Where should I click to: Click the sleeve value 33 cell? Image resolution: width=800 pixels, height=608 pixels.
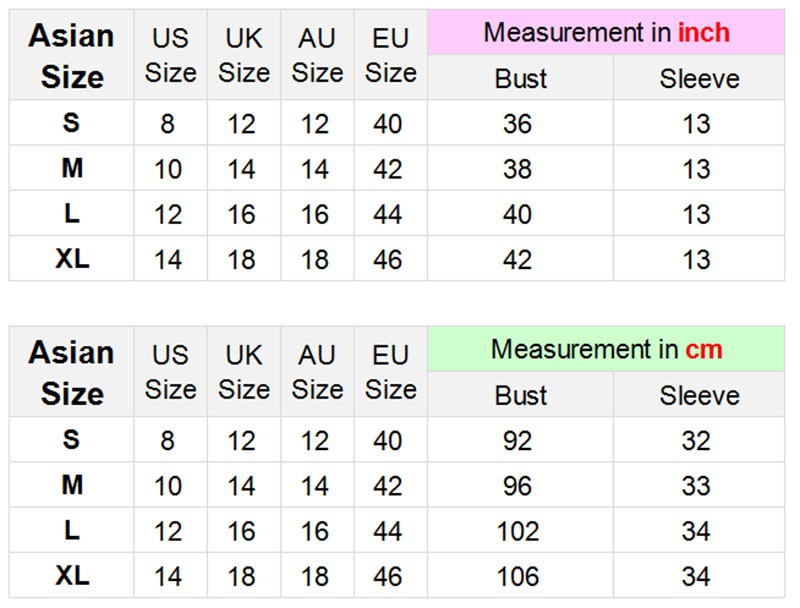[x=696, y=486]
